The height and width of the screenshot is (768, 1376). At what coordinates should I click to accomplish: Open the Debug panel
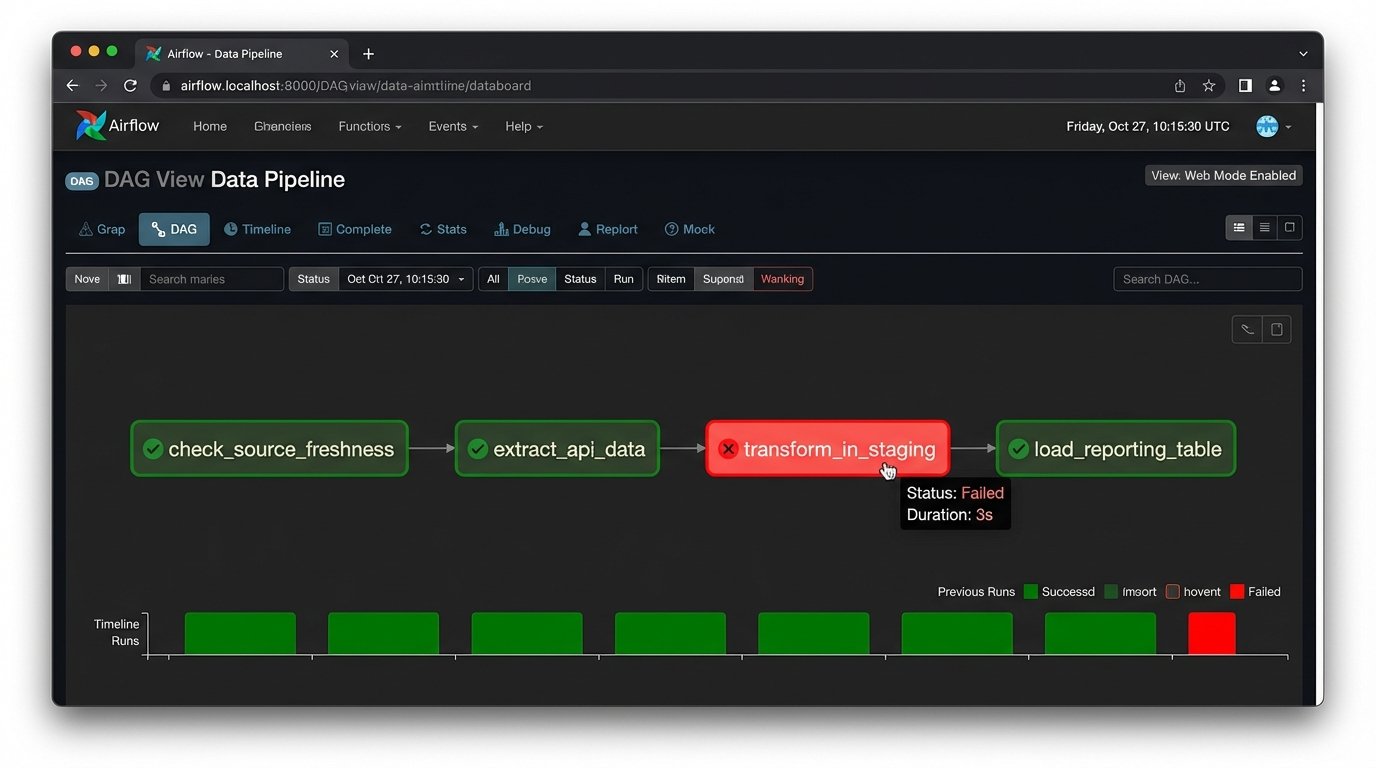click(522, 229)
